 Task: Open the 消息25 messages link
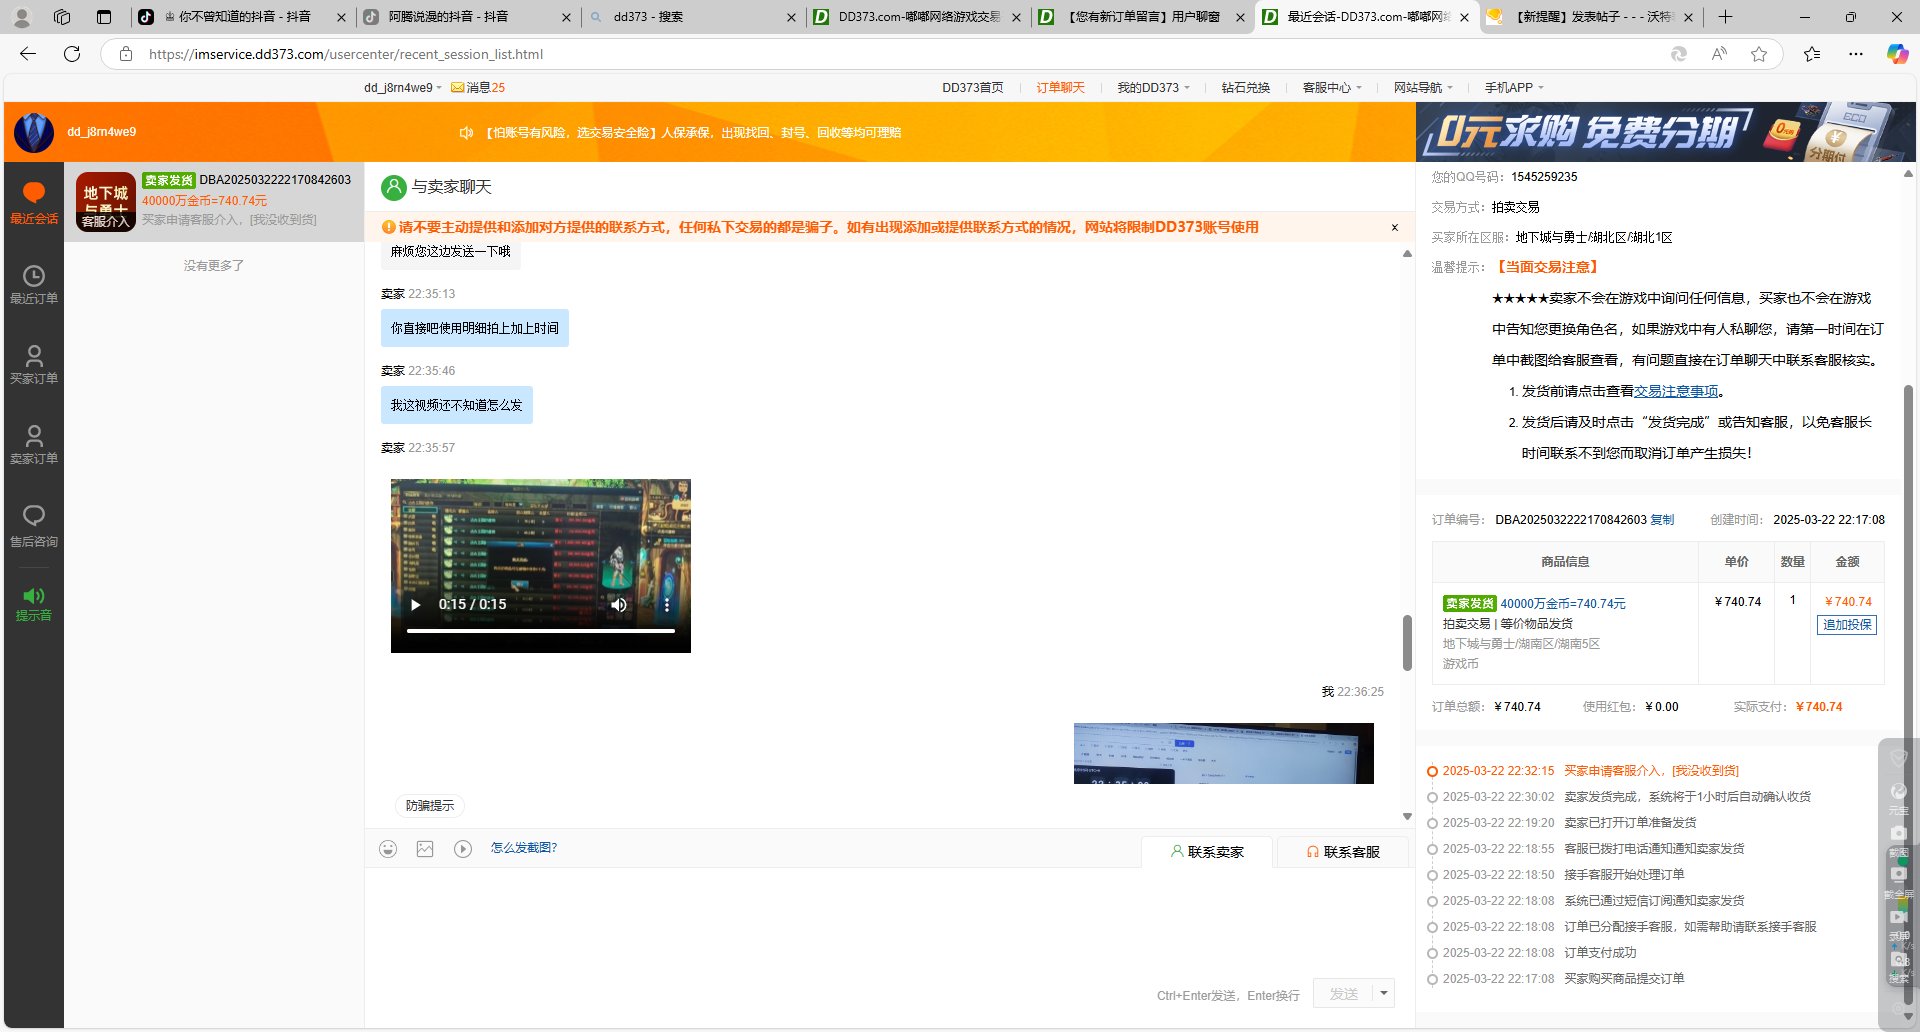(478, 88)
